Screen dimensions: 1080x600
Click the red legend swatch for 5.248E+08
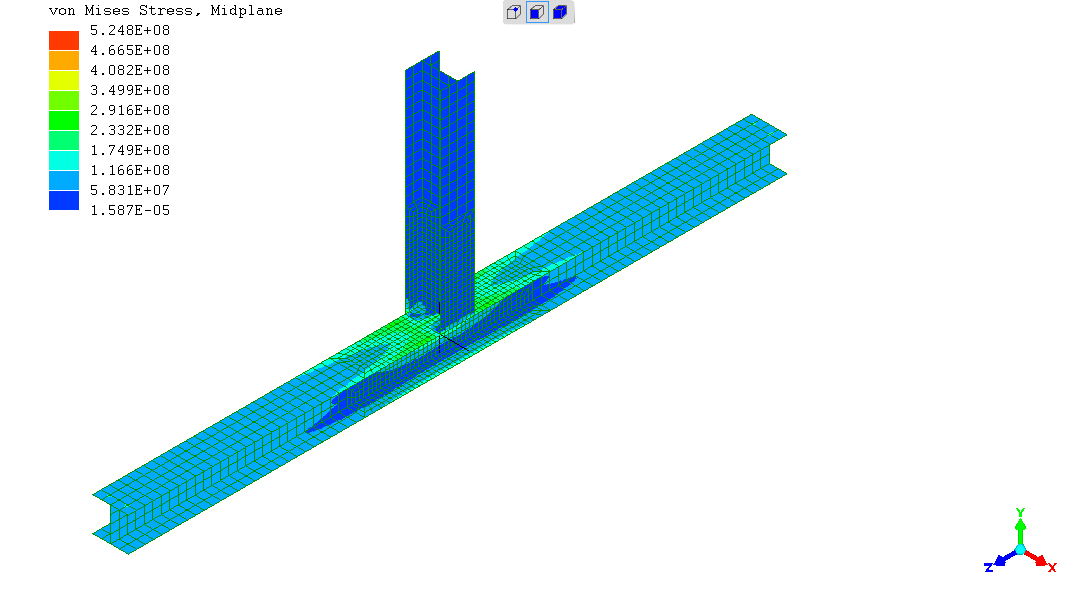[64, 40]
